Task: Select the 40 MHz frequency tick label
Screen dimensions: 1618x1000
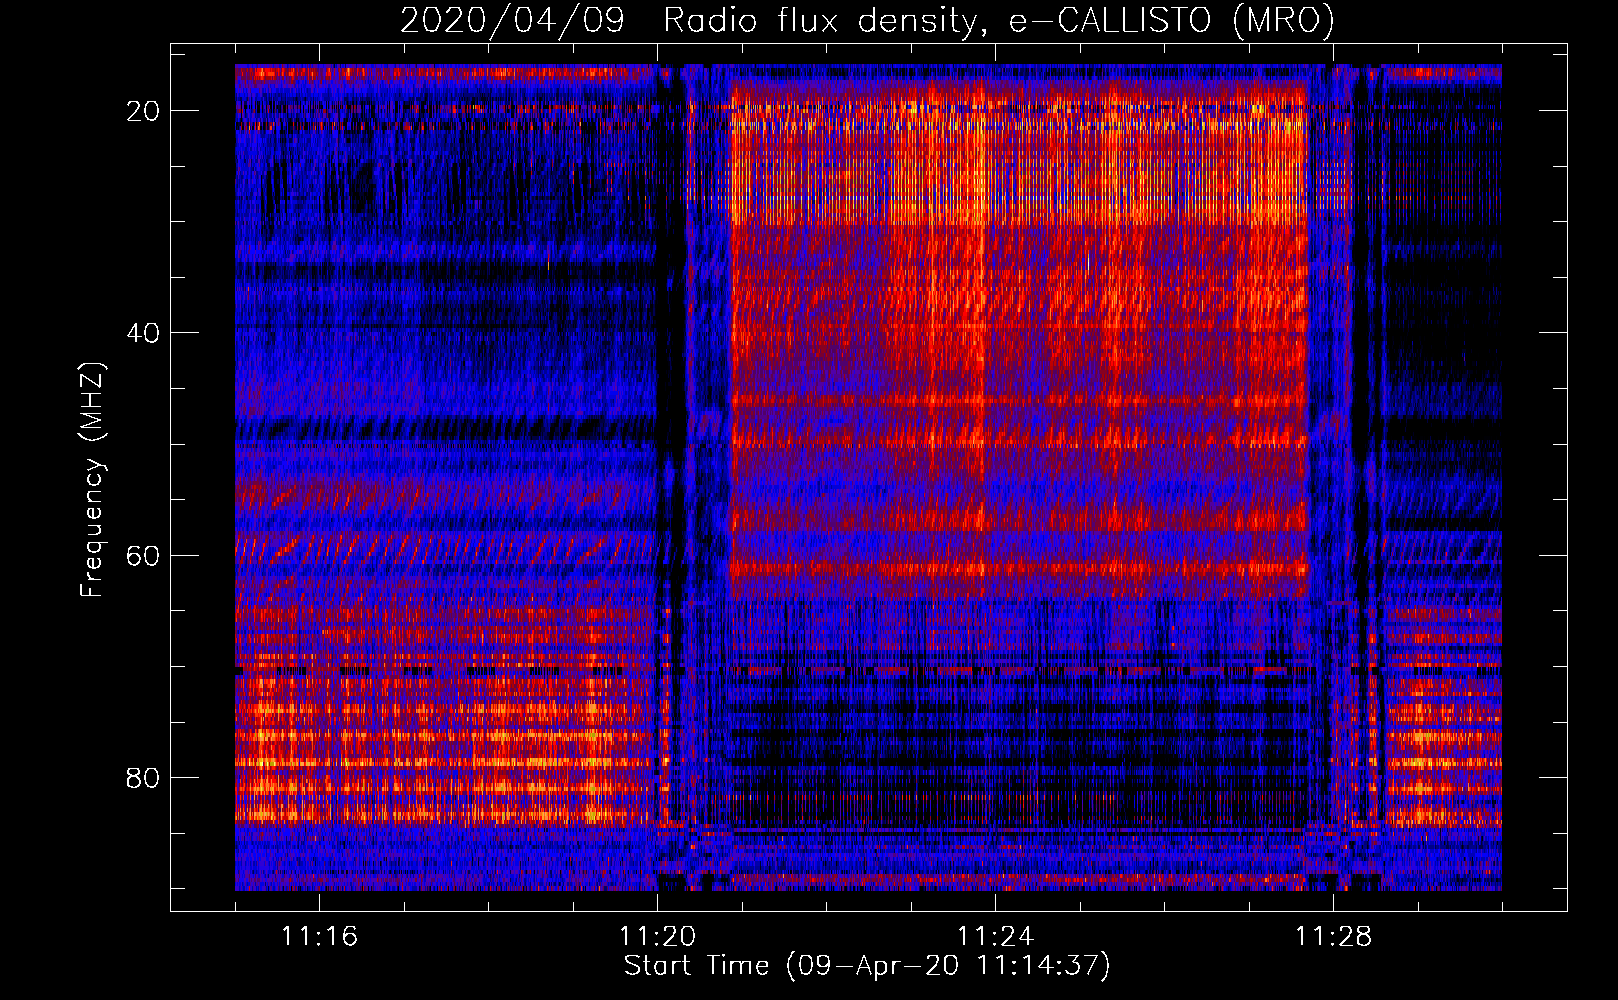Action: click(144, 333)
